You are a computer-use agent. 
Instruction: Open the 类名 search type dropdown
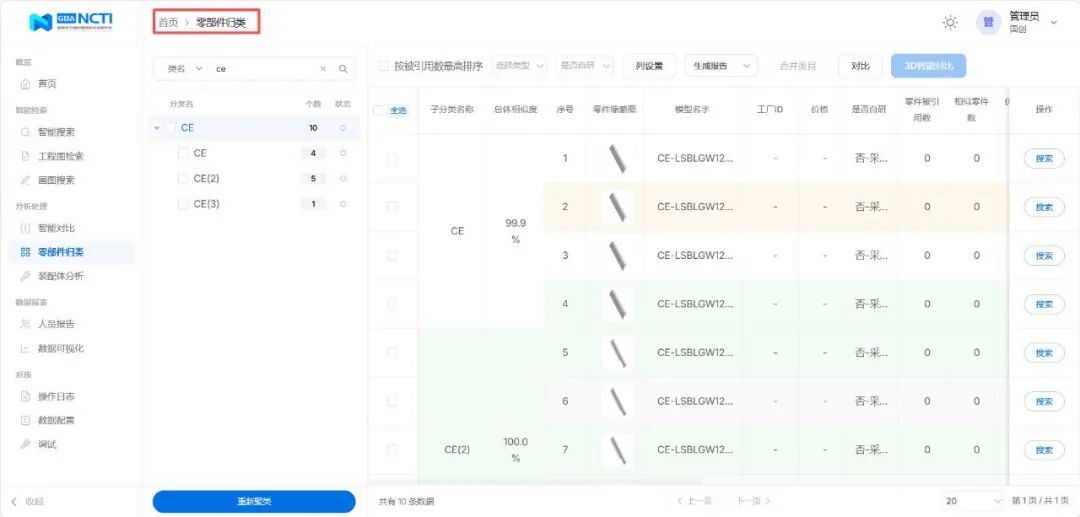click(185, 69)
